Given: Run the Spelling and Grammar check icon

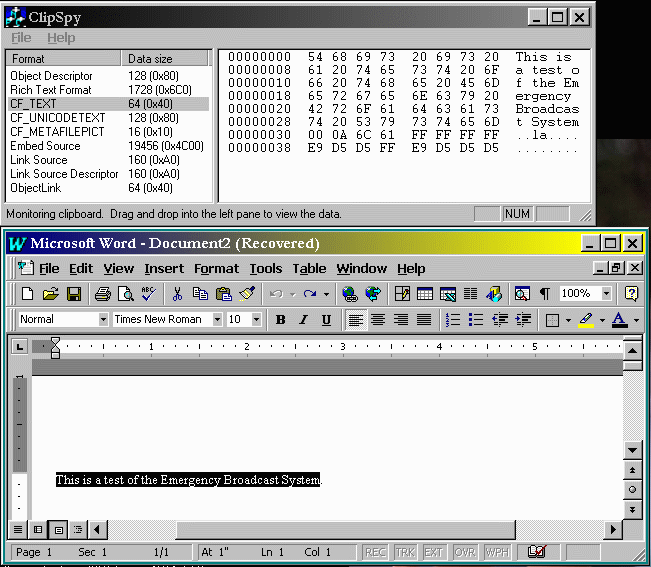Looking at the screenshot, I should pyautogui.click(x=149, y=294).
